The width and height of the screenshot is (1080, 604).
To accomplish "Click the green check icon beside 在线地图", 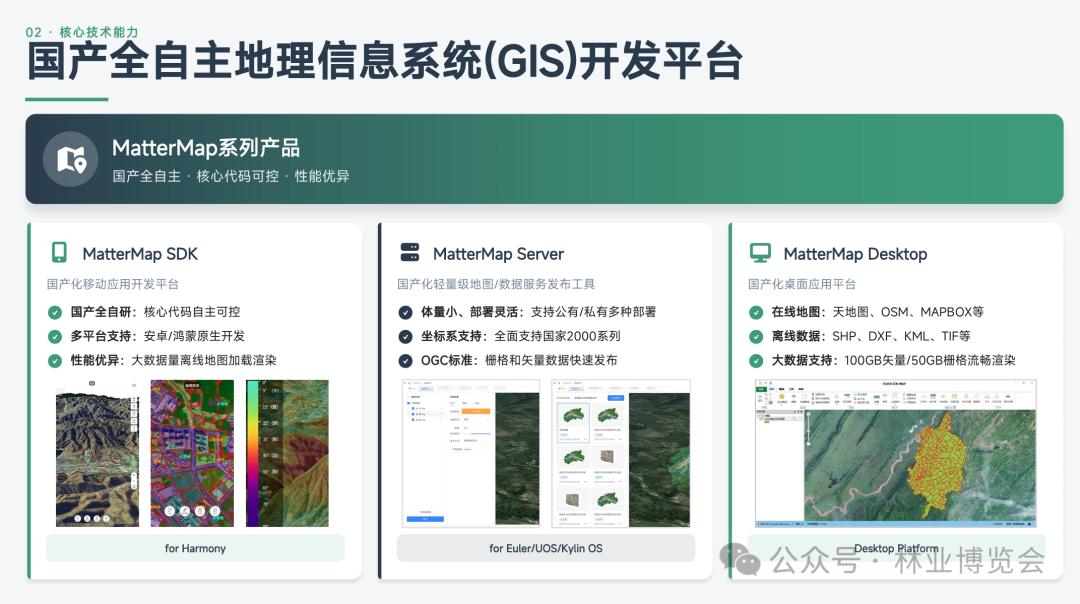I will pos(756,313).
